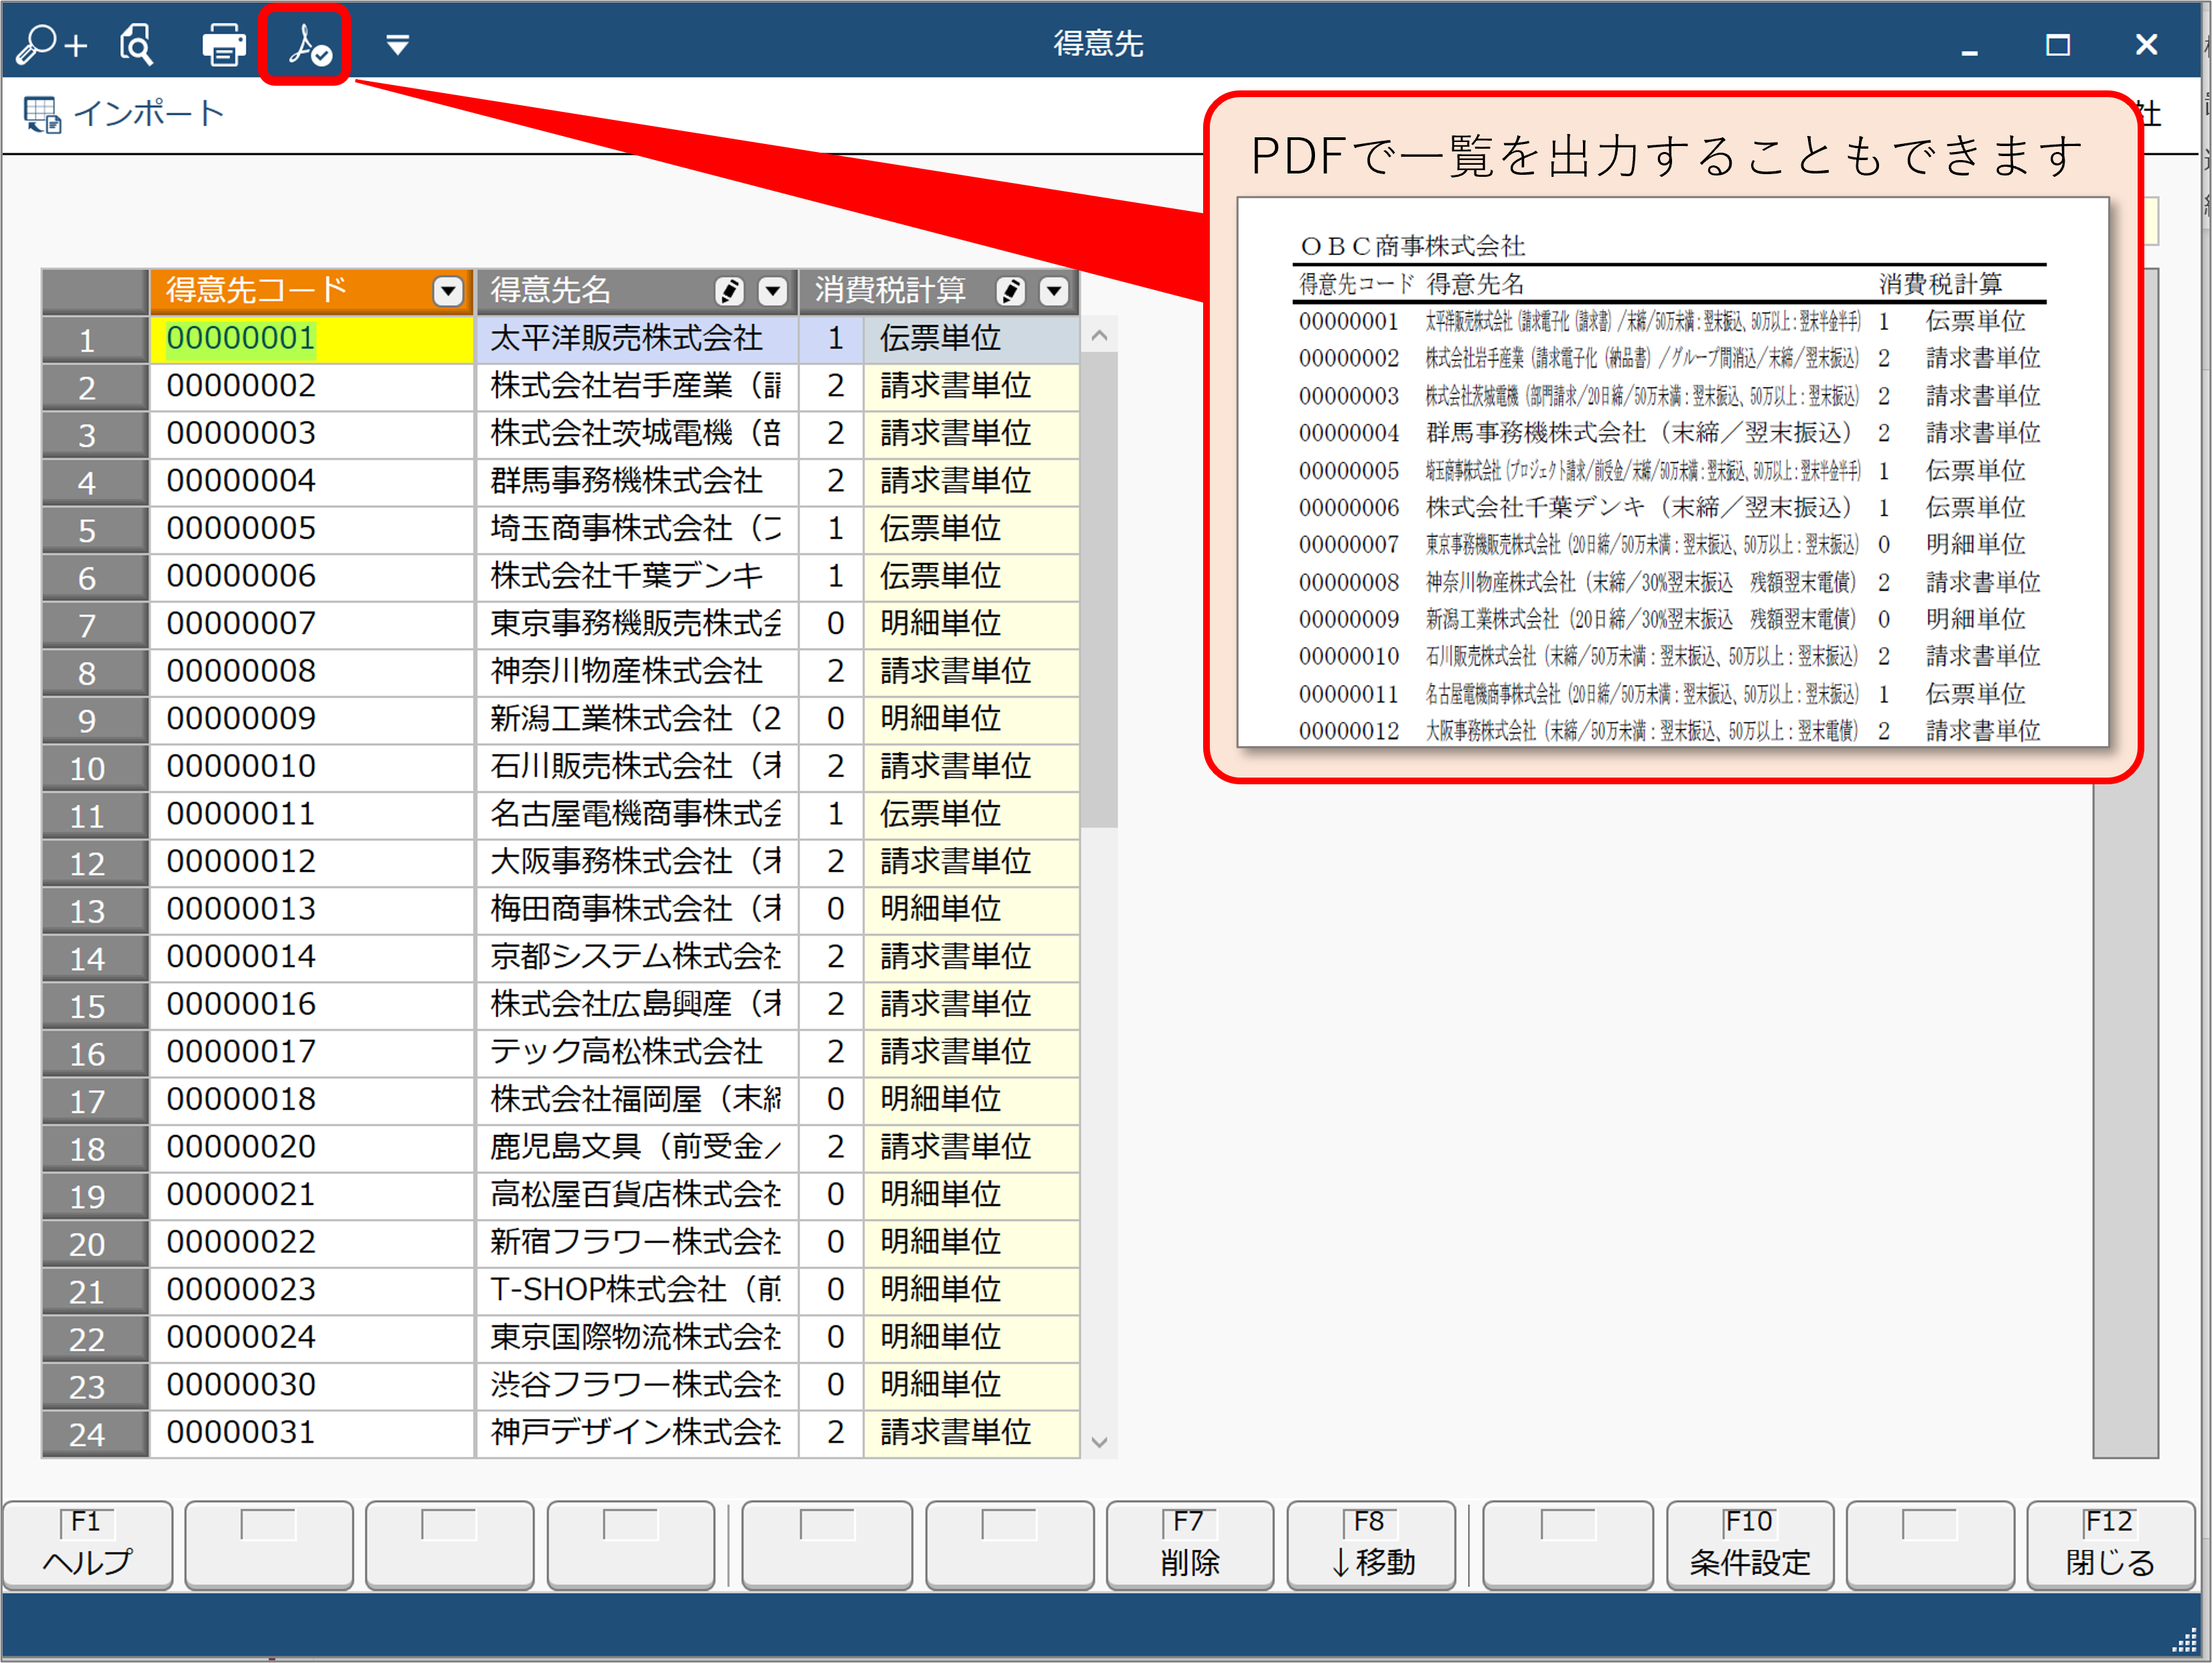Click 明細単位 cell for 東京事務機販売
Image resolution: width=2212 pixels, height=1663 pixels.
[x=971, y=625]
